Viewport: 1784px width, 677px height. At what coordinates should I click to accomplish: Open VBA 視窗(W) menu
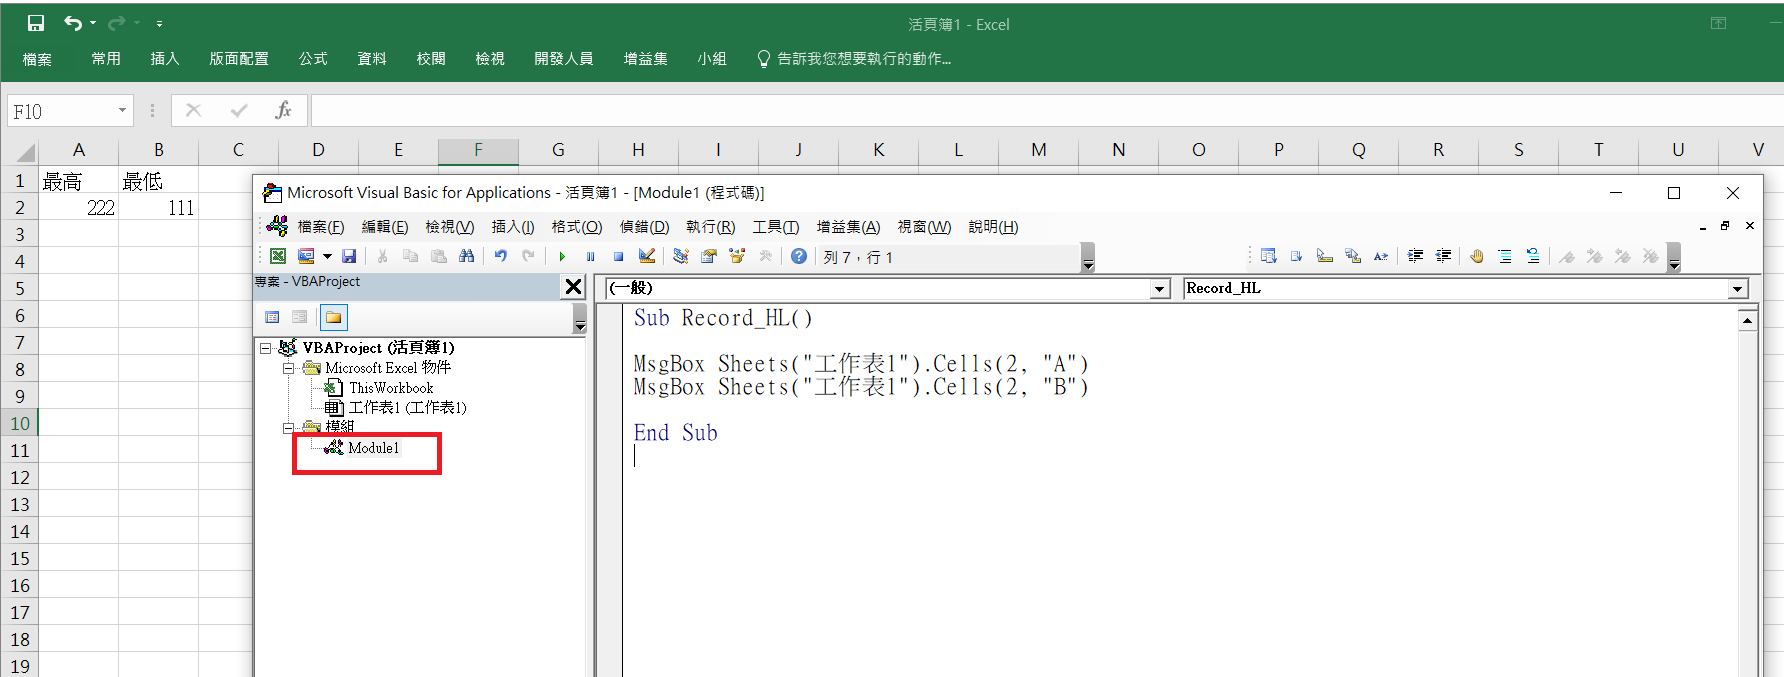925,227
